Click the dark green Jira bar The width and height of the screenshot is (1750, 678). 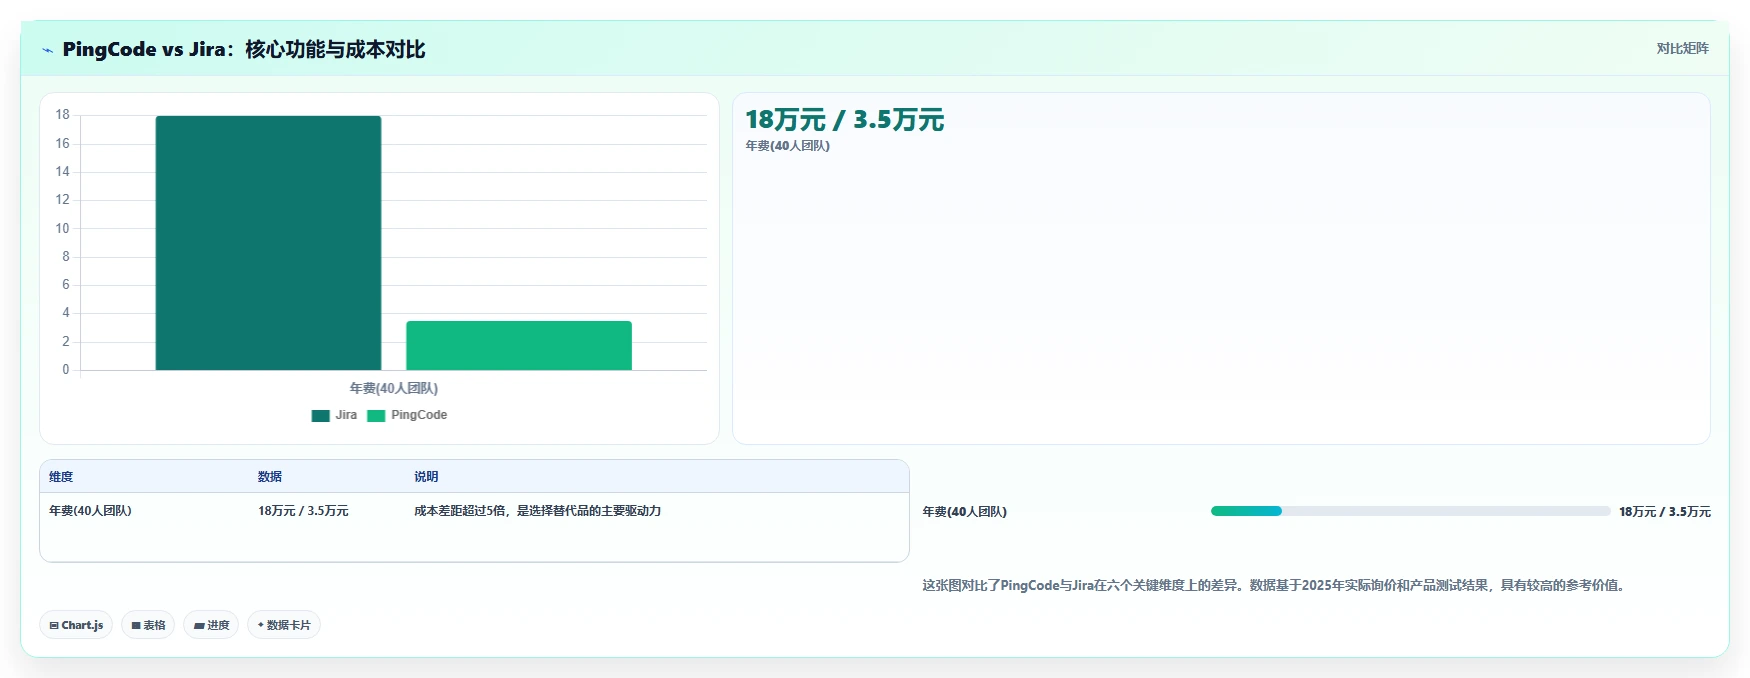point(268,243)
